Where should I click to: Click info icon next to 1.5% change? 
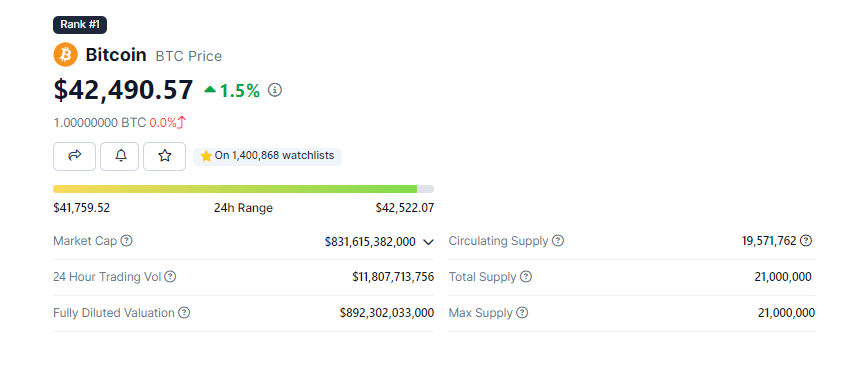tap(275, 90)
